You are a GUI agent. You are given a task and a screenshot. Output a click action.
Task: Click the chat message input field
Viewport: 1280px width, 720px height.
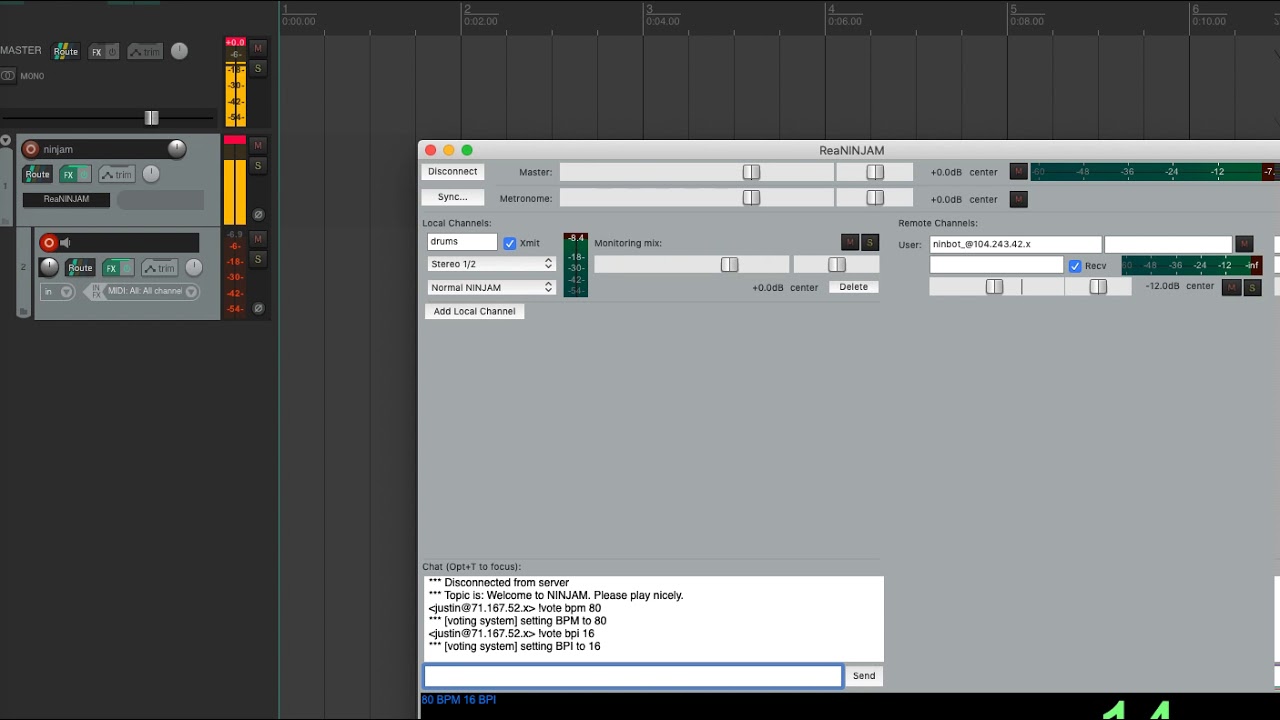click(x=633, y=676)
